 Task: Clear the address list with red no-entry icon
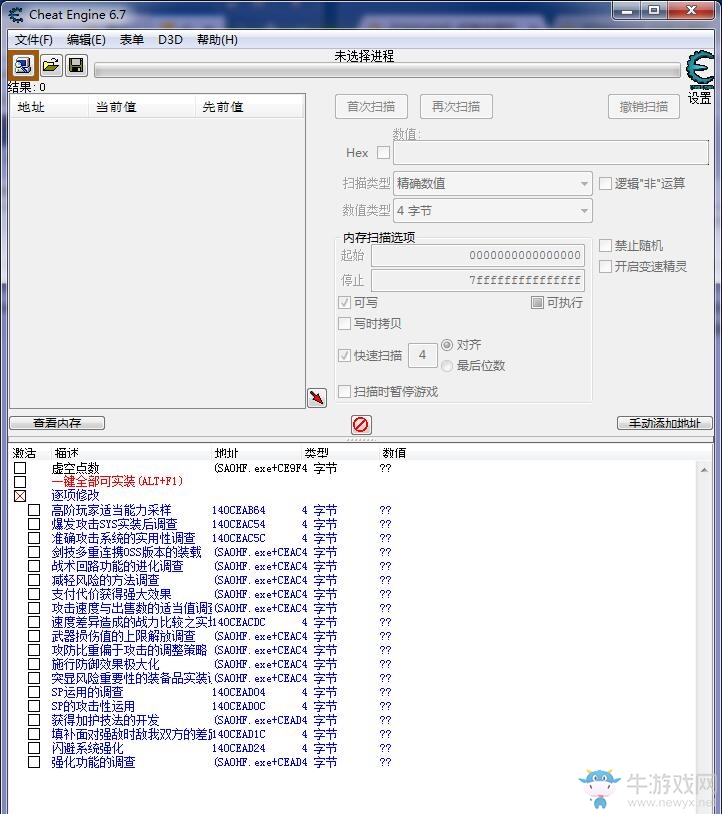361,425
